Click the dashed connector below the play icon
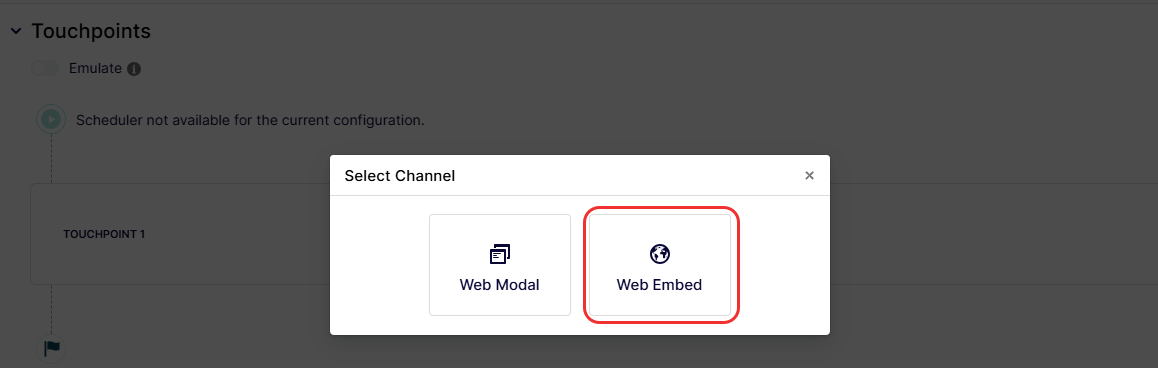Viewport: 1158px width, 368px height. coord(51,157)
